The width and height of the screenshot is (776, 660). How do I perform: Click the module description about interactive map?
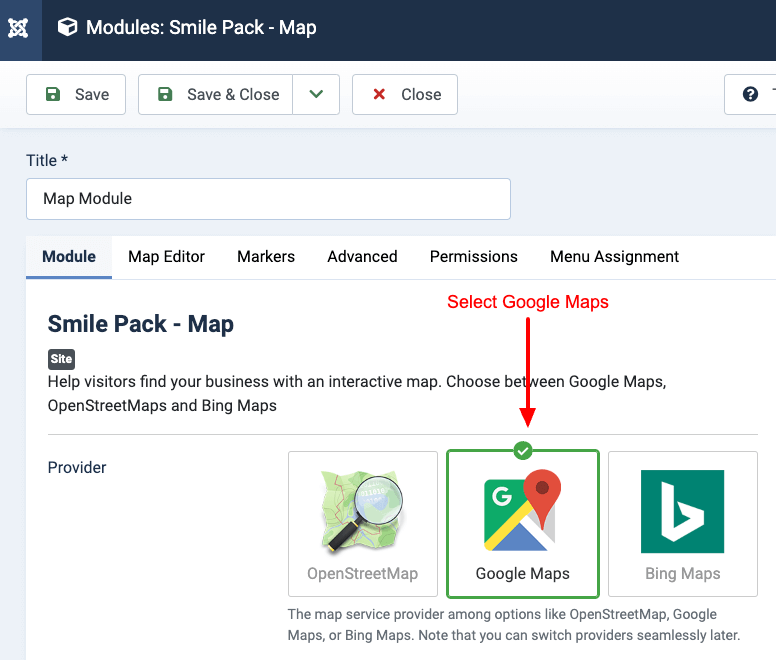[357, 394]
